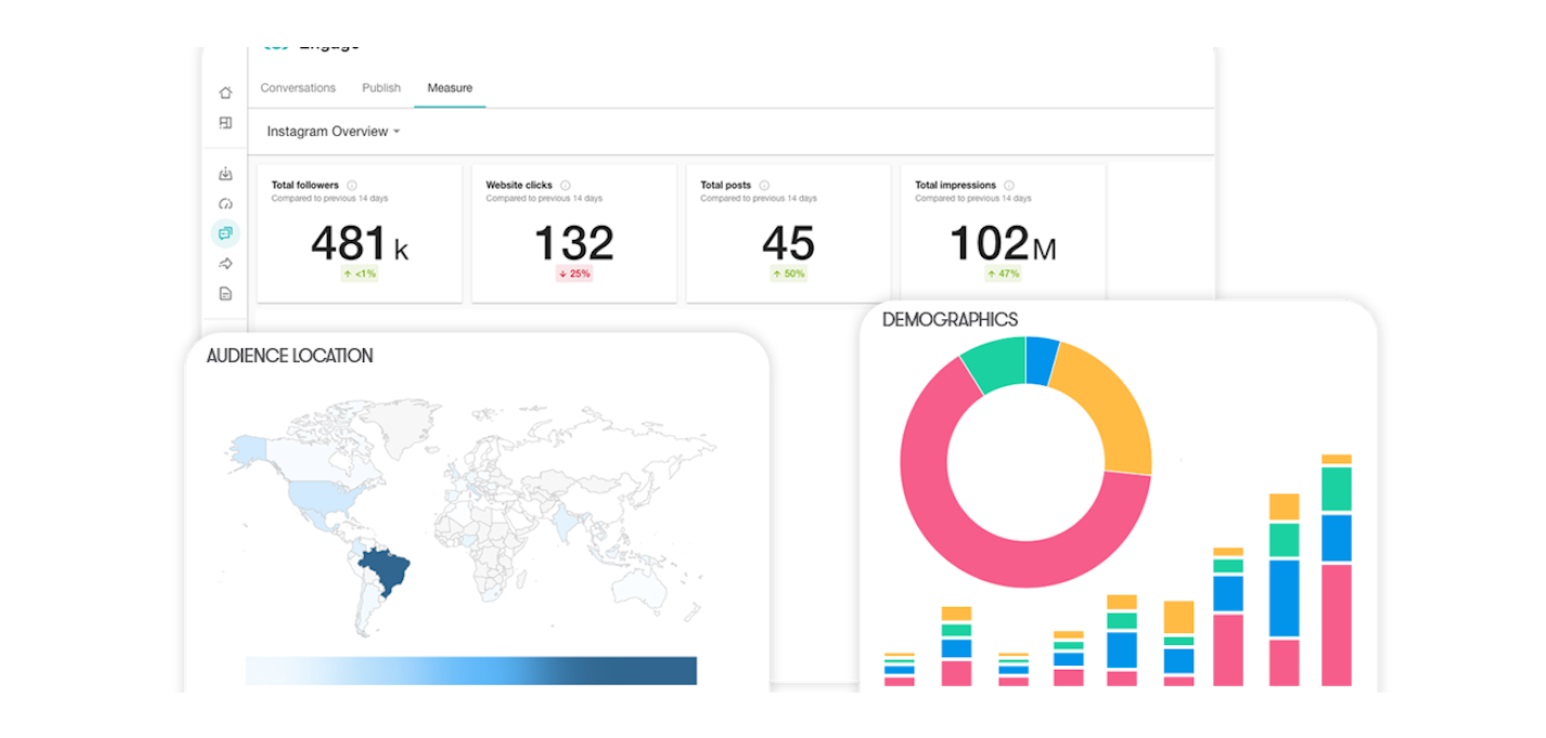The image size is (1546, 738).
Task: Open the dashboard layout icon in sidebar
Action: click(x=226, y=124)
